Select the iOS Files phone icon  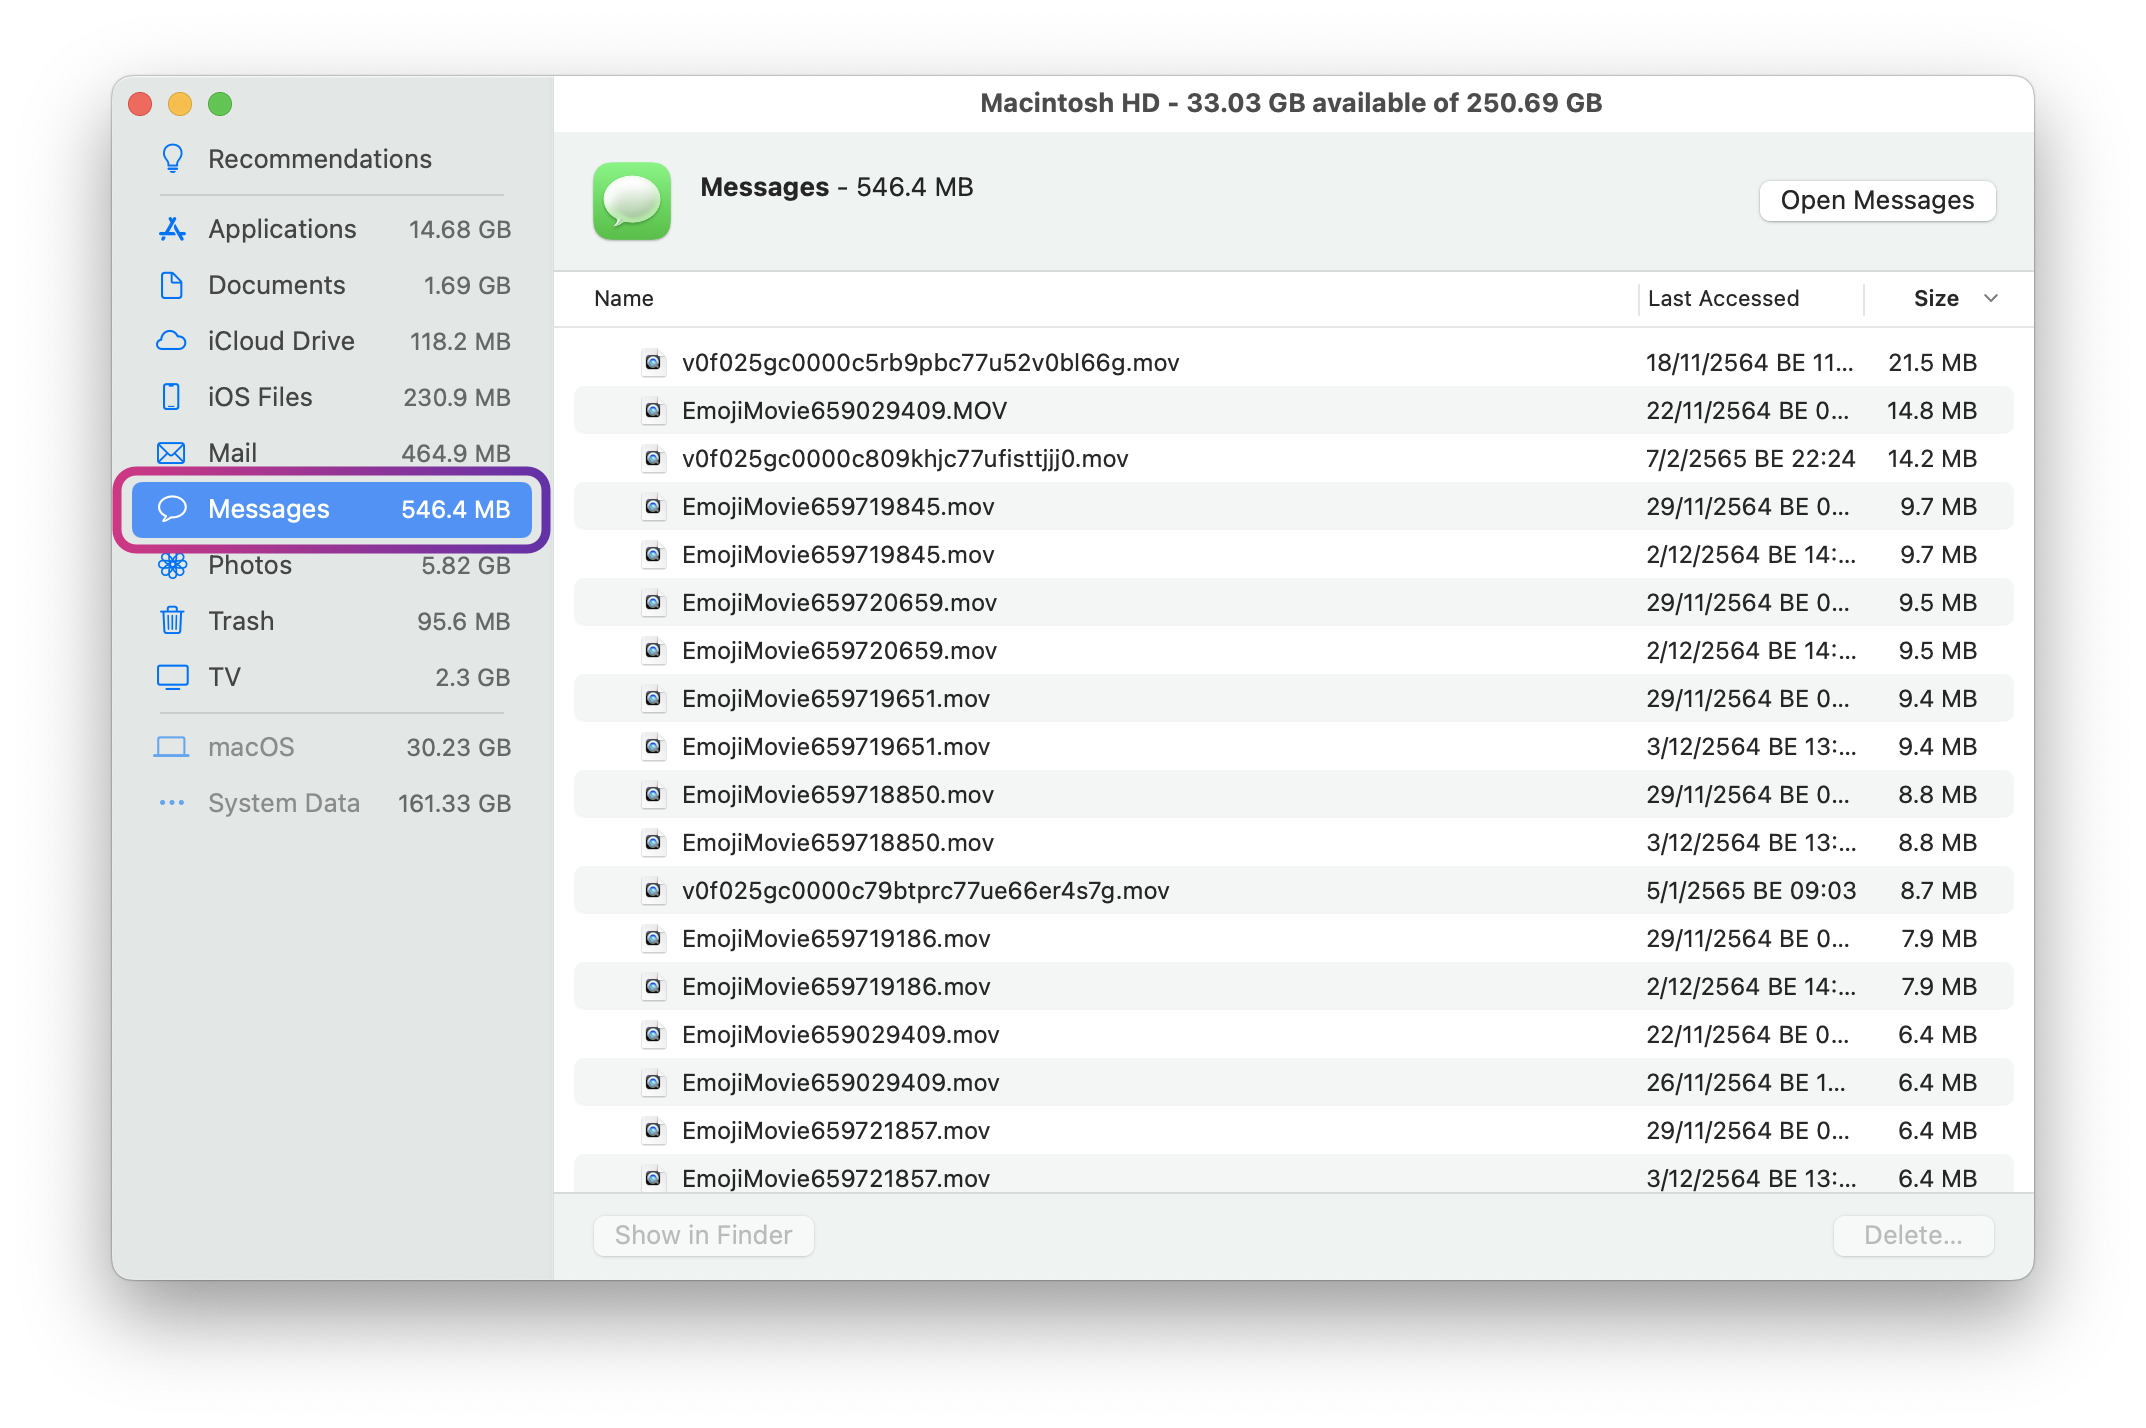(172, 397)
